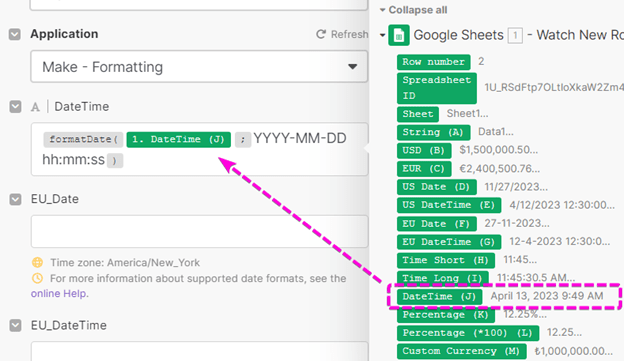The width and height of the screenshot is (624, 361).
Task: Click the 'A' text type icon beside DateTime
Action: [x=35, y=107]
